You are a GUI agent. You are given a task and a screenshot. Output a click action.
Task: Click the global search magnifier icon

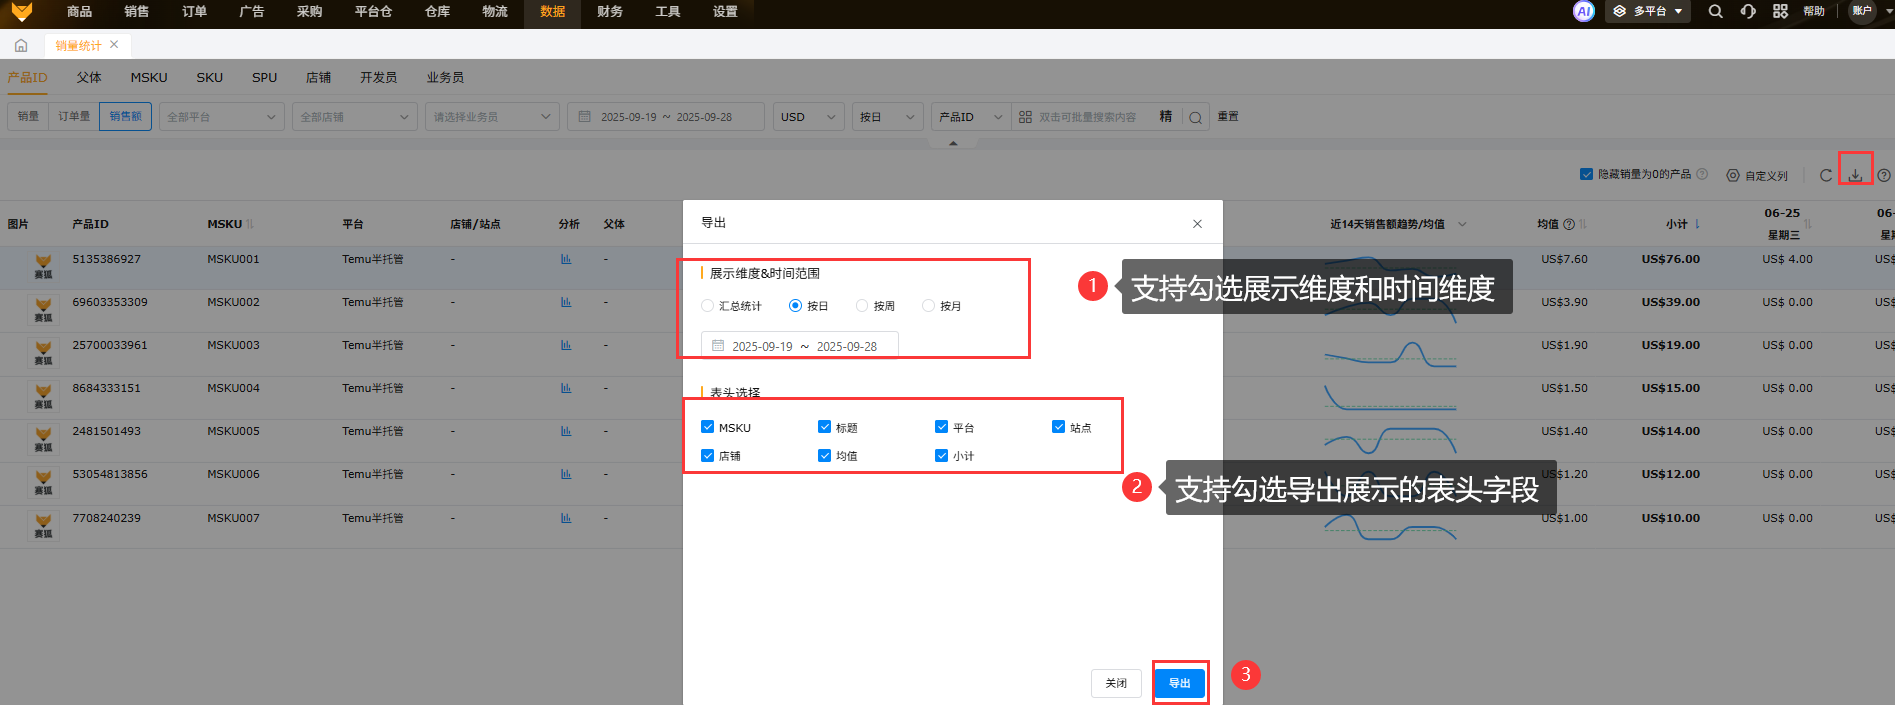[1715, 11]
